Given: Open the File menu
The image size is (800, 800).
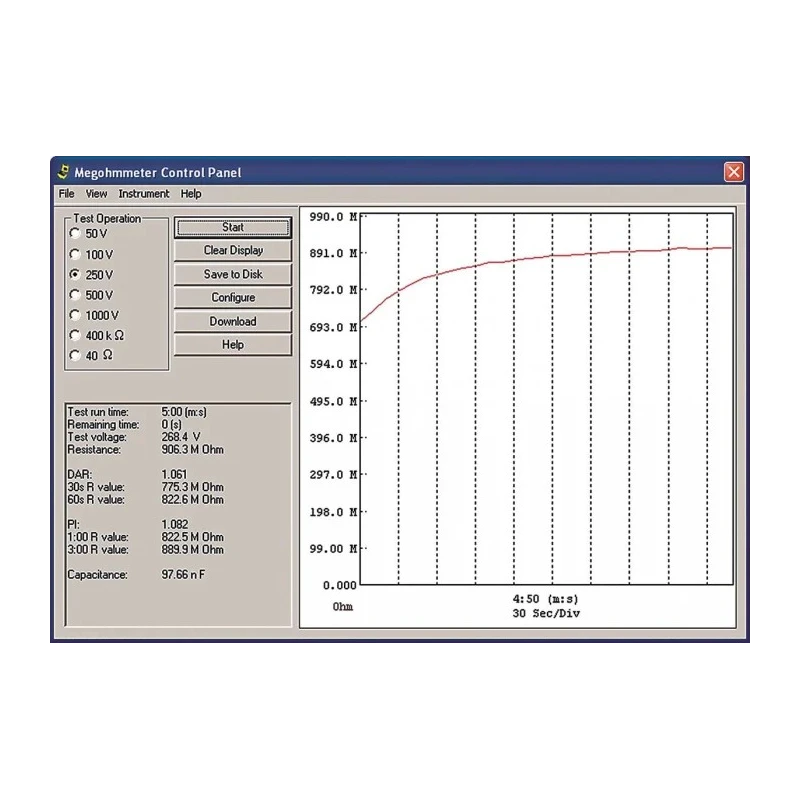Looking at the screenshot, I should [x=66, y=194].
